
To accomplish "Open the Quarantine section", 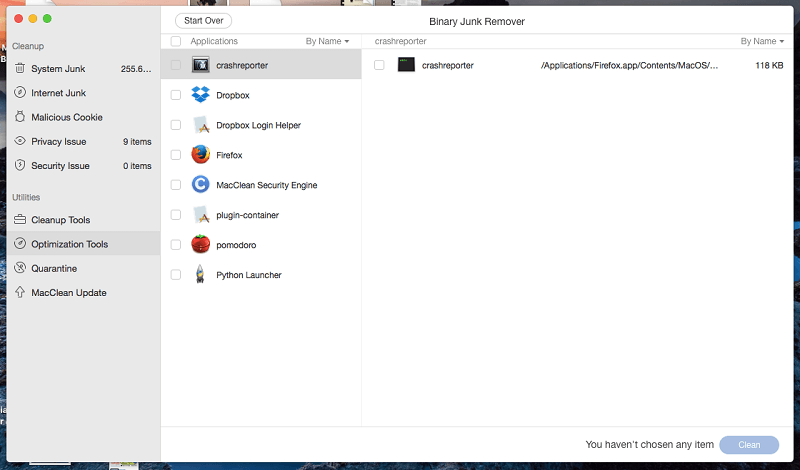I will click(83, 268).
